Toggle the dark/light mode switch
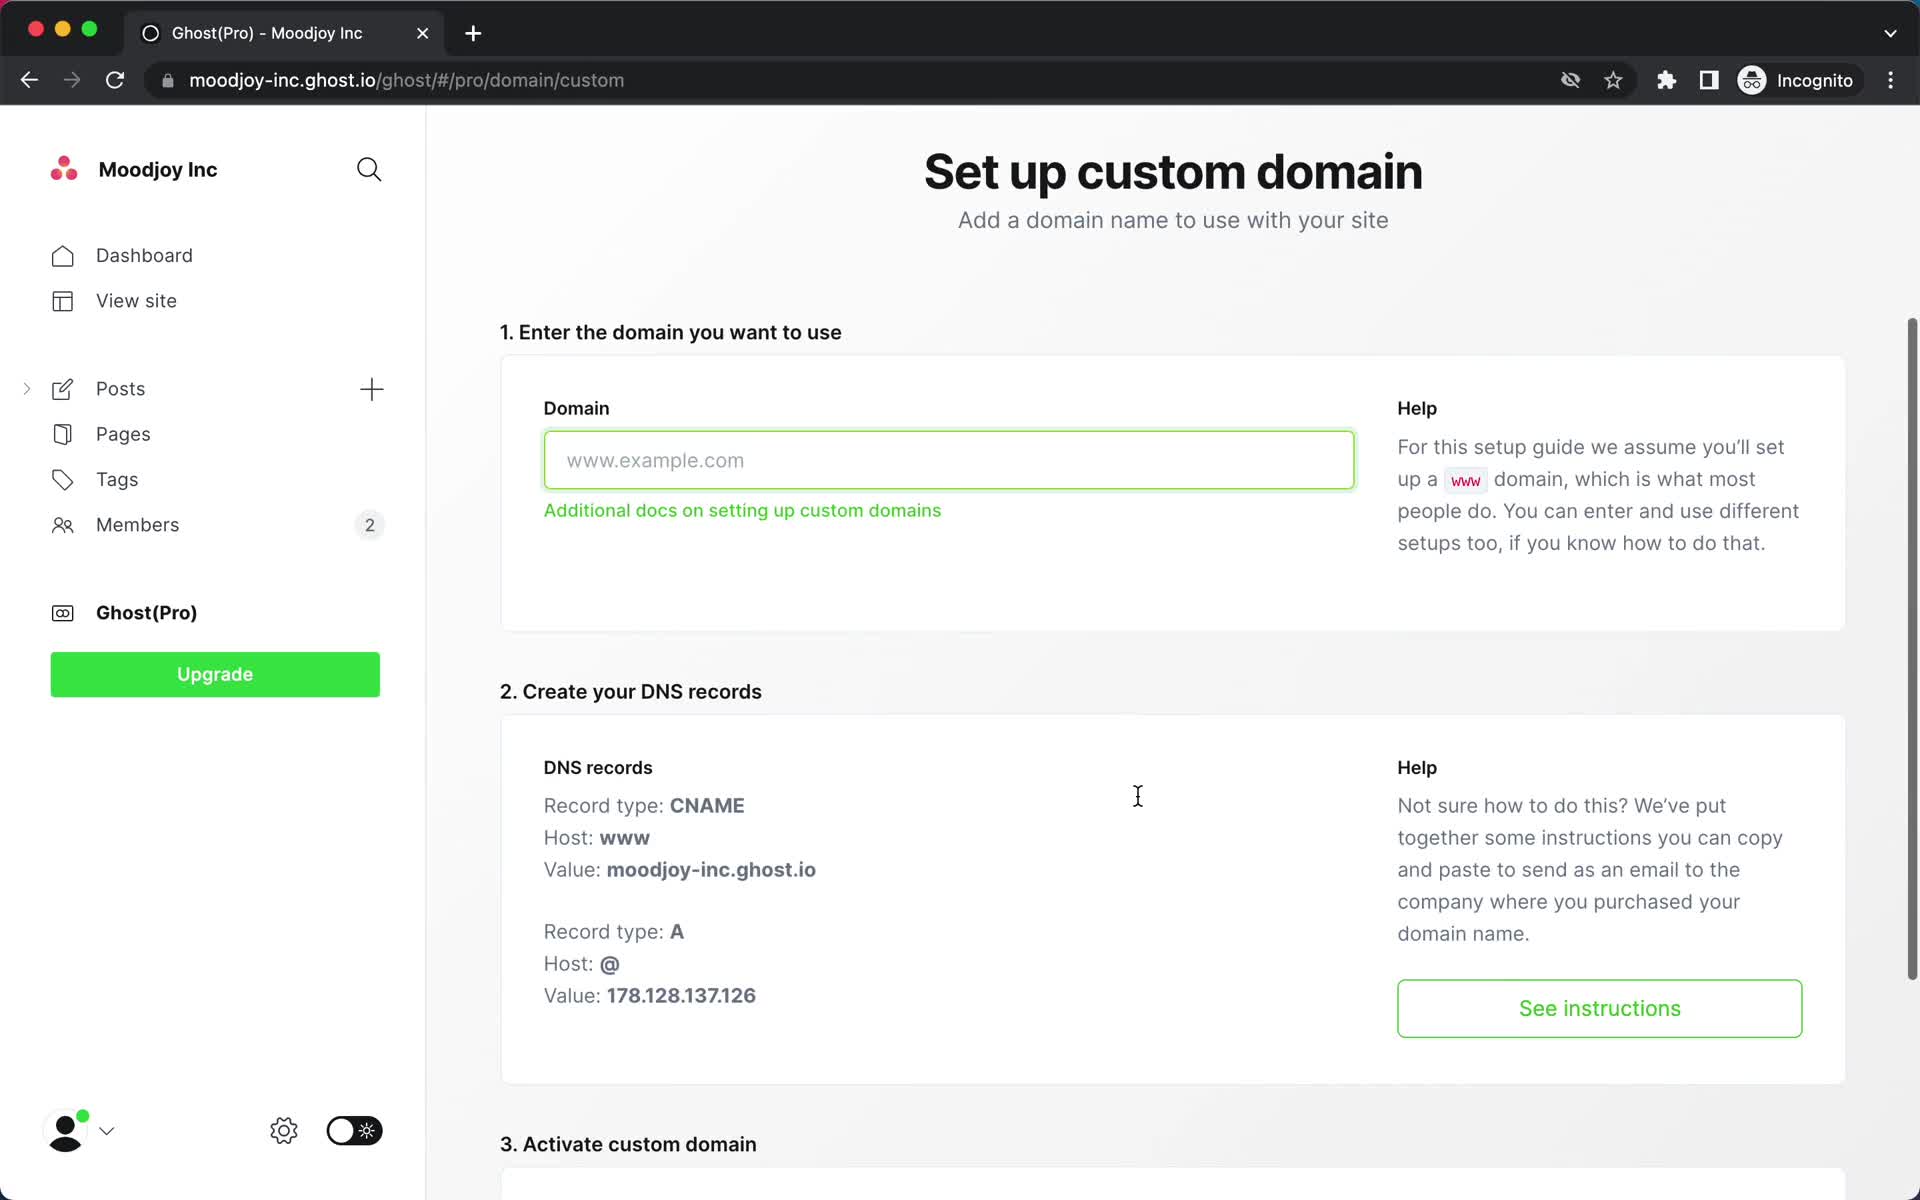The image size is (1920, 1200). (x=352, y=1131)
